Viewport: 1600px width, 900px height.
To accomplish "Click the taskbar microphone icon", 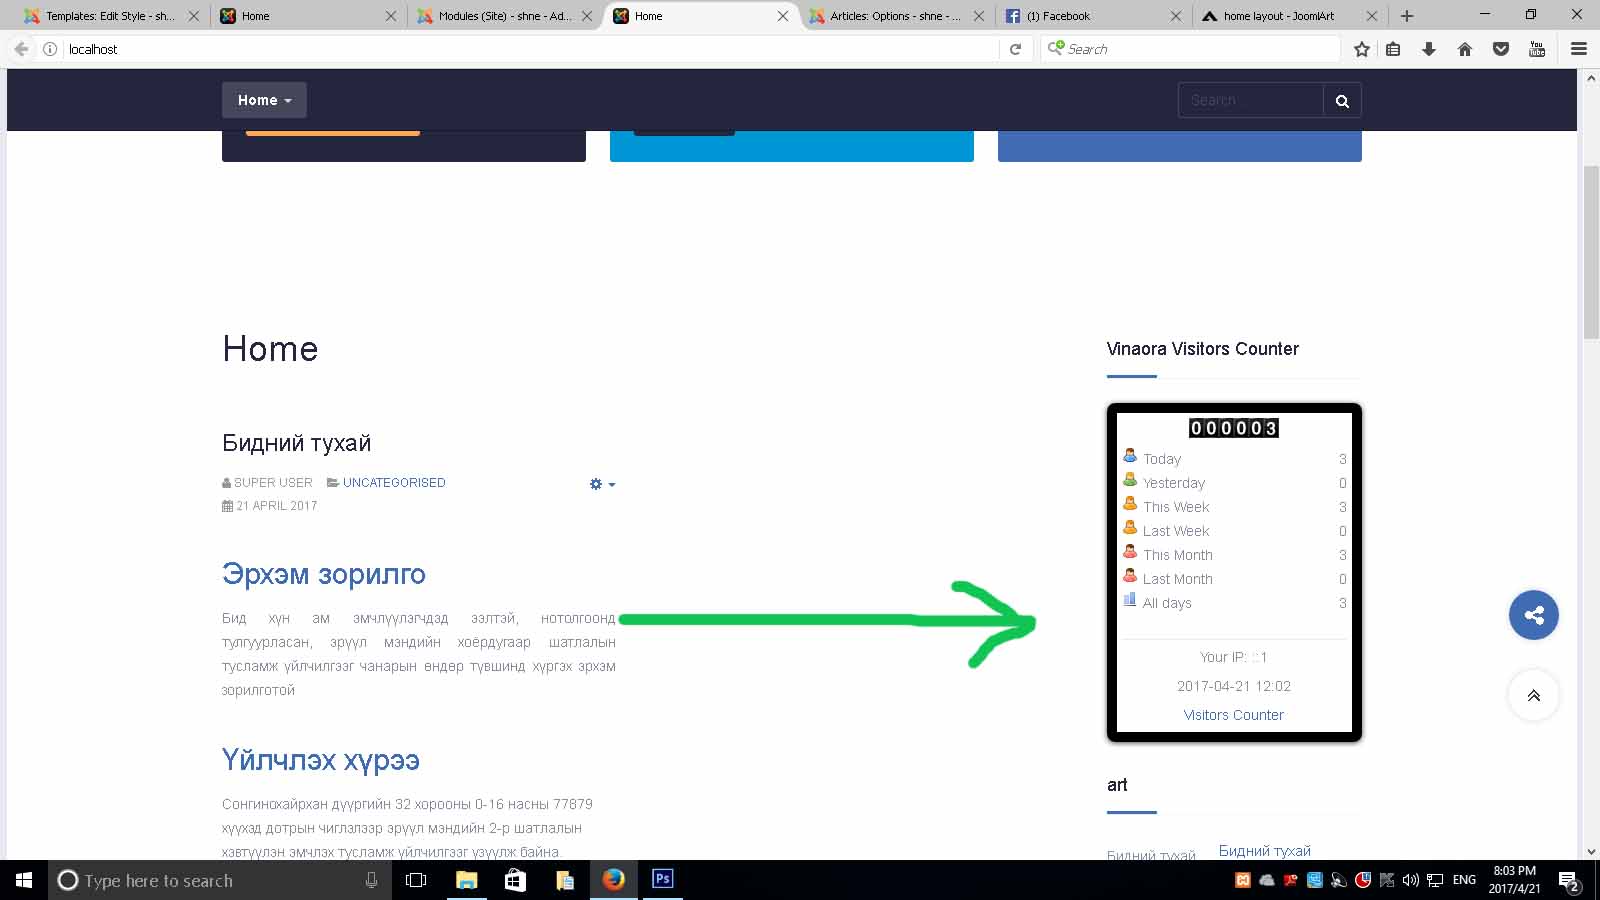I will click(371, 880).
